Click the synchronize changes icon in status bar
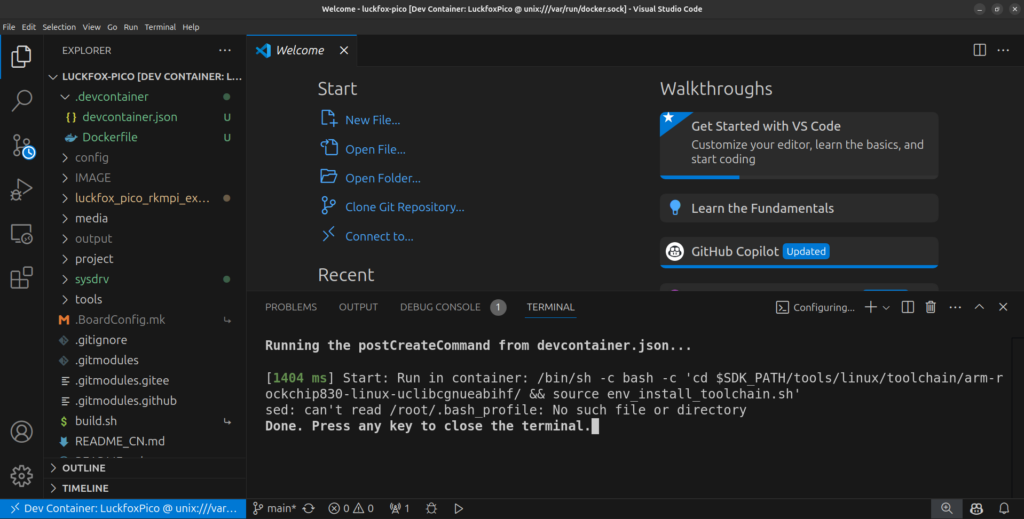This screenshot has height=519, width=1024. (x=308, y=509)
